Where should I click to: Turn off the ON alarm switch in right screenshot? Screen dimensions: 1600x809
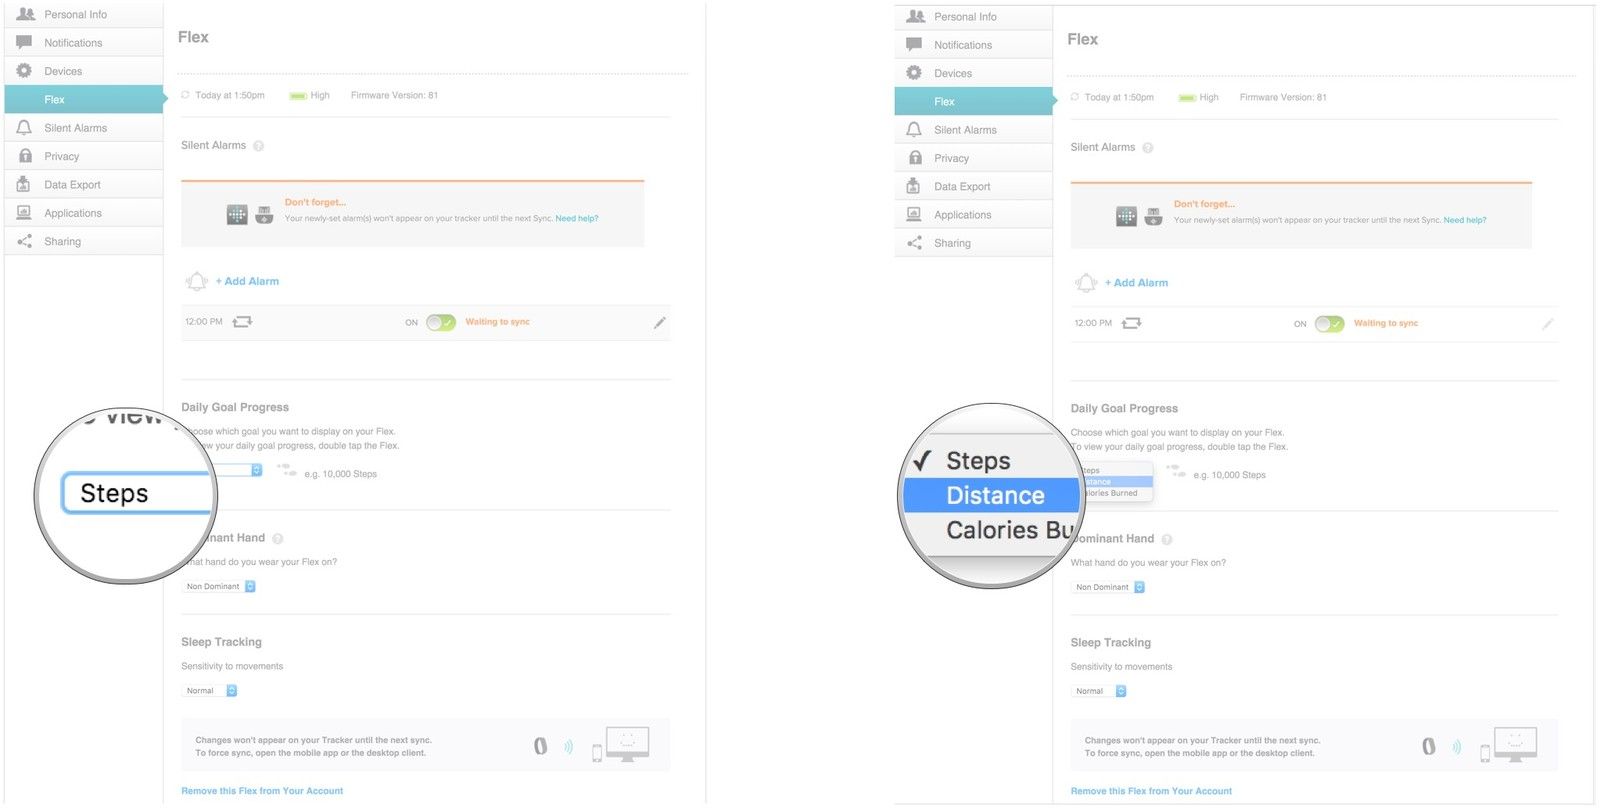[1329, 324]
